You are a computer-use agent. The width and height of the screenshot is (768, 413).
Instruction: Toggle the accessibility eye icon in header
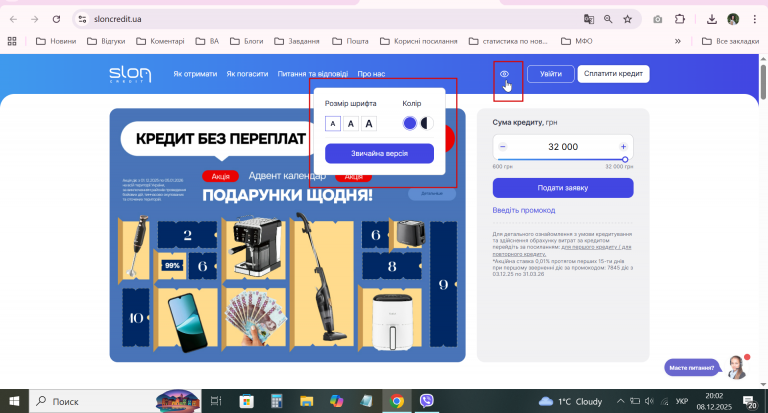[x=504, y=74]
